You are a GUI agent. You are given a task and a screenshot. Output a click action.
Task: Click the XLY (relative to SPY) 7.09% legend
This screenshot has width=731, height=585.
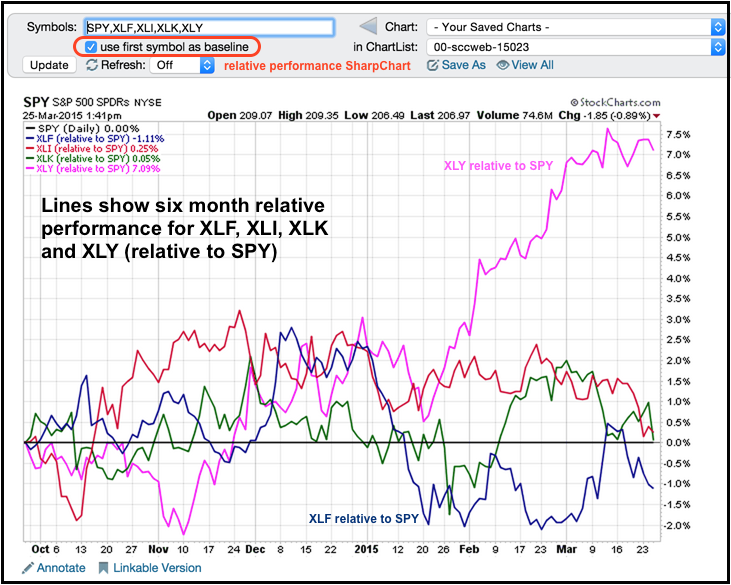click(x=93, y=169)
